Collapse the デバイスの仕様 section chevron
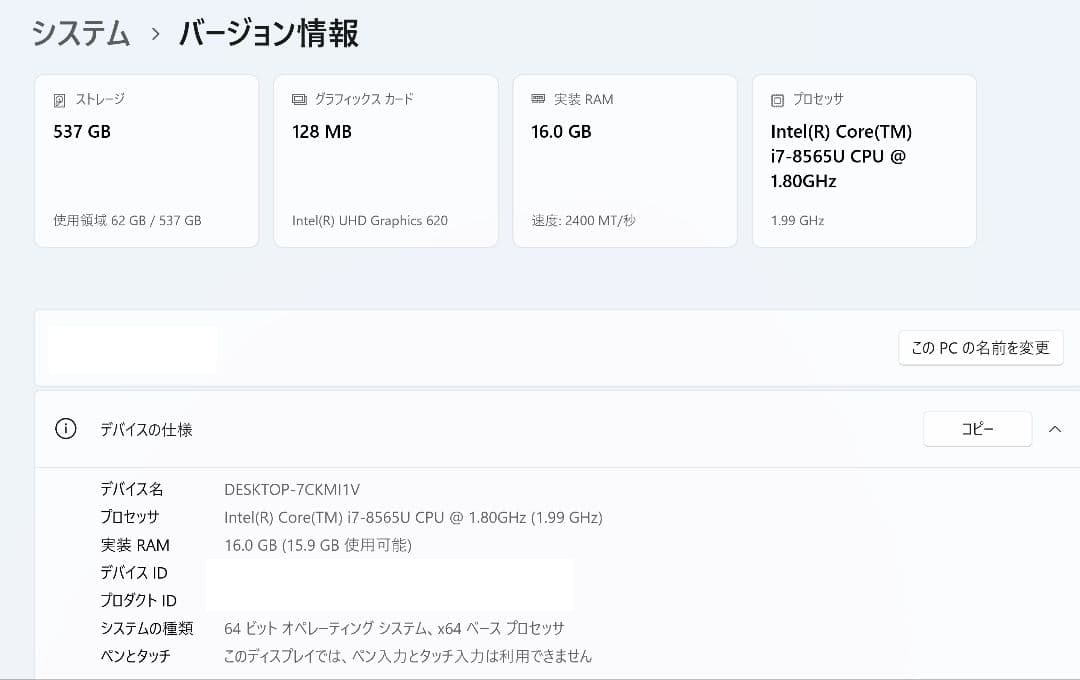This screenshot has height=680, width=1080. 1055,428
